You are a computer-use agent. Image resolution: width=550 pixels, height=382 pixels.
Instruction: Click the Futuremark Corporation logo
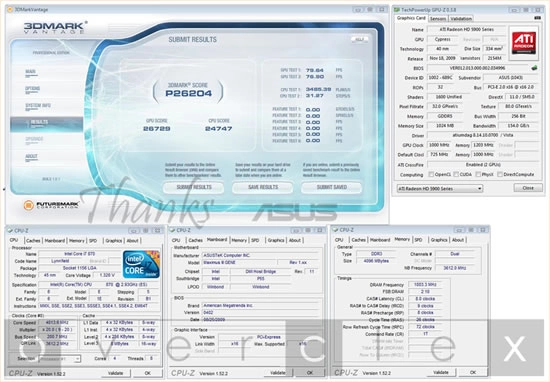(52, 205)
